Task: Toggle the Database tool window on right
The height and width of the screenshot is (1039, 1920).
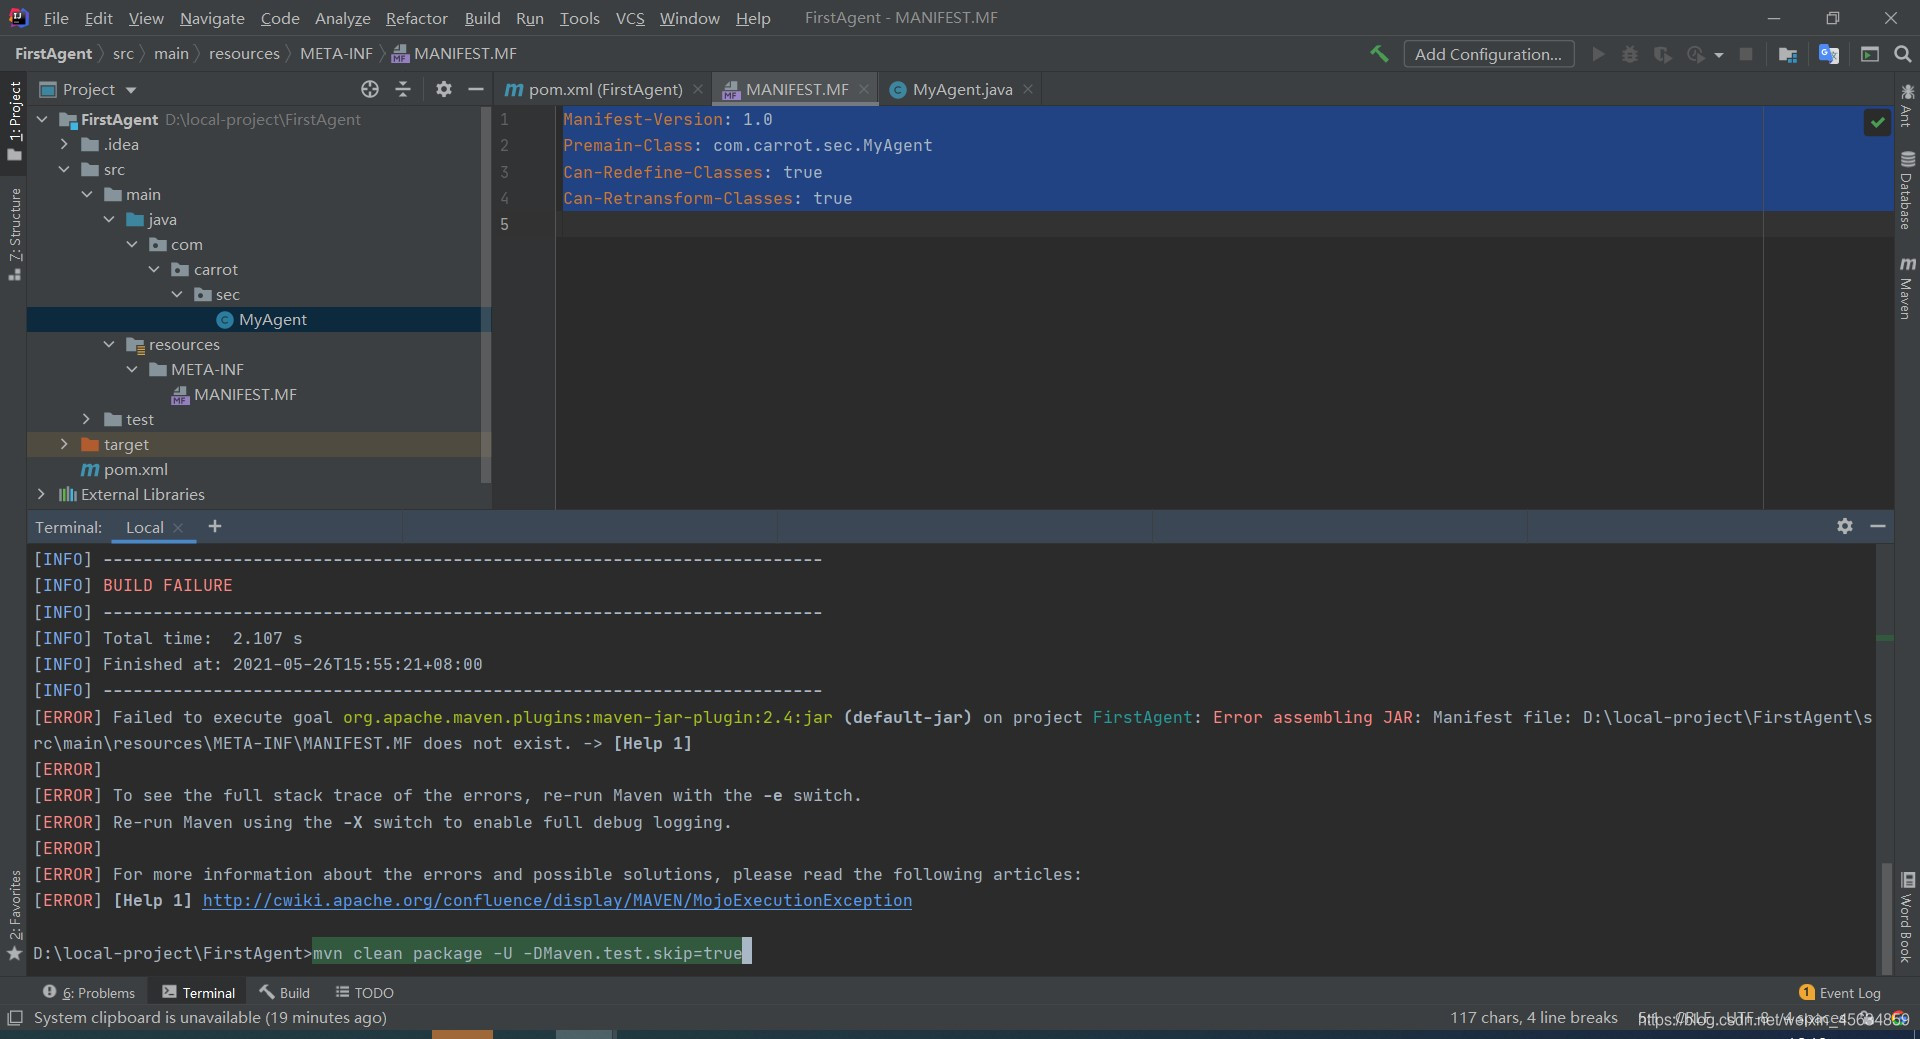Action: click(1907, 191)
